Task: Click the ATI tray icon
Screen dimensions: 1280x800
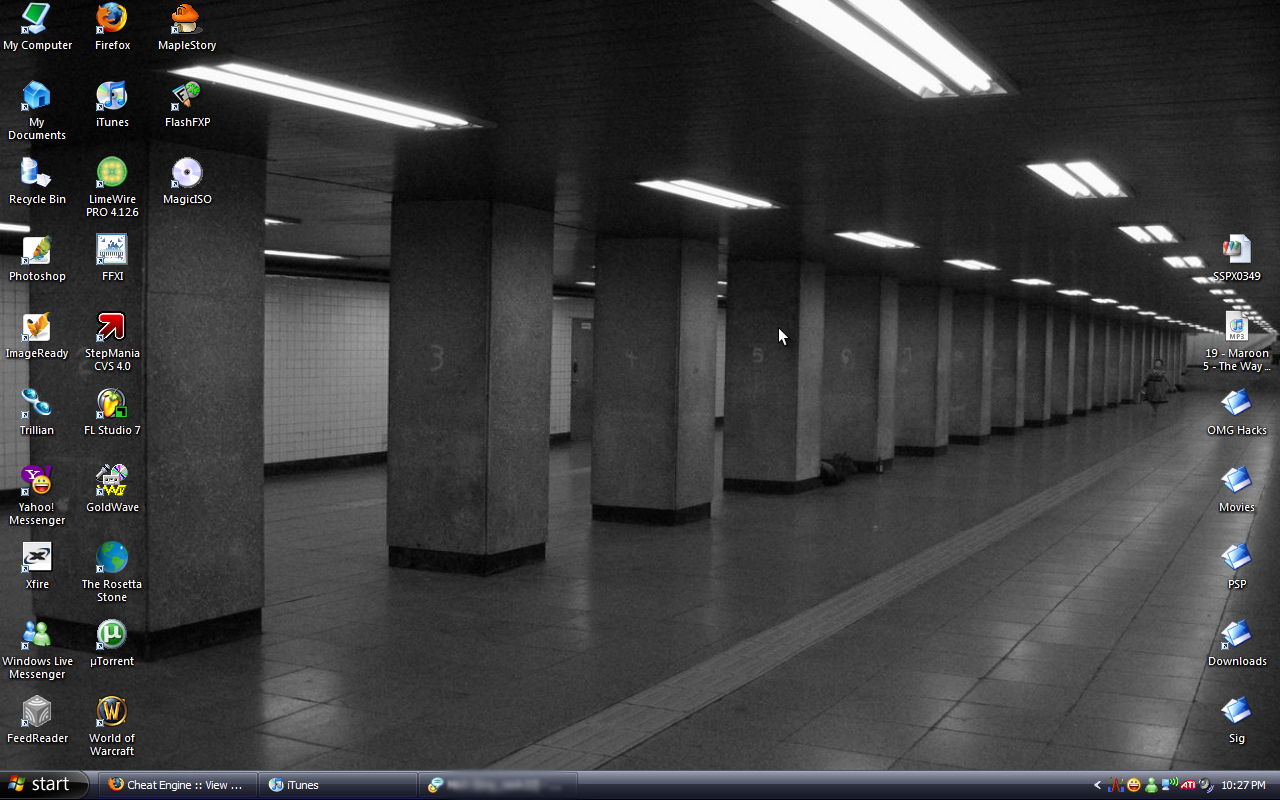Action: pyautogui.click(x=1187, y=785)
